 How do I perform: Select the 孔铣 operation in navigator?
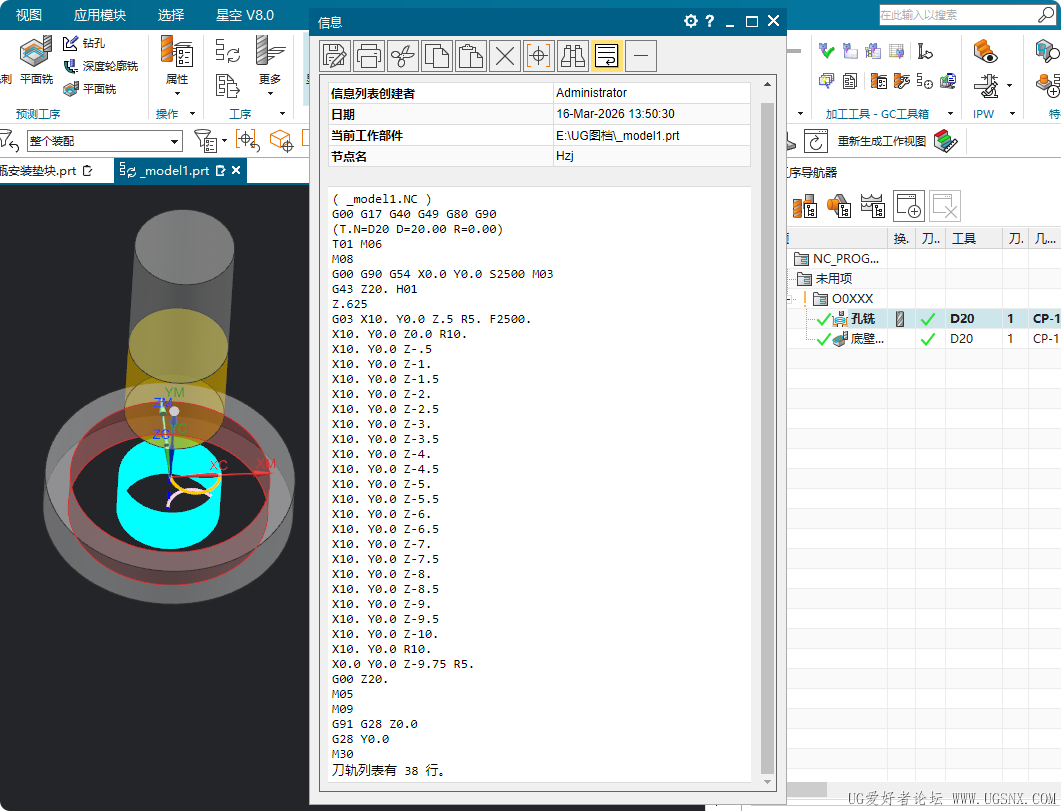(861, 319)
